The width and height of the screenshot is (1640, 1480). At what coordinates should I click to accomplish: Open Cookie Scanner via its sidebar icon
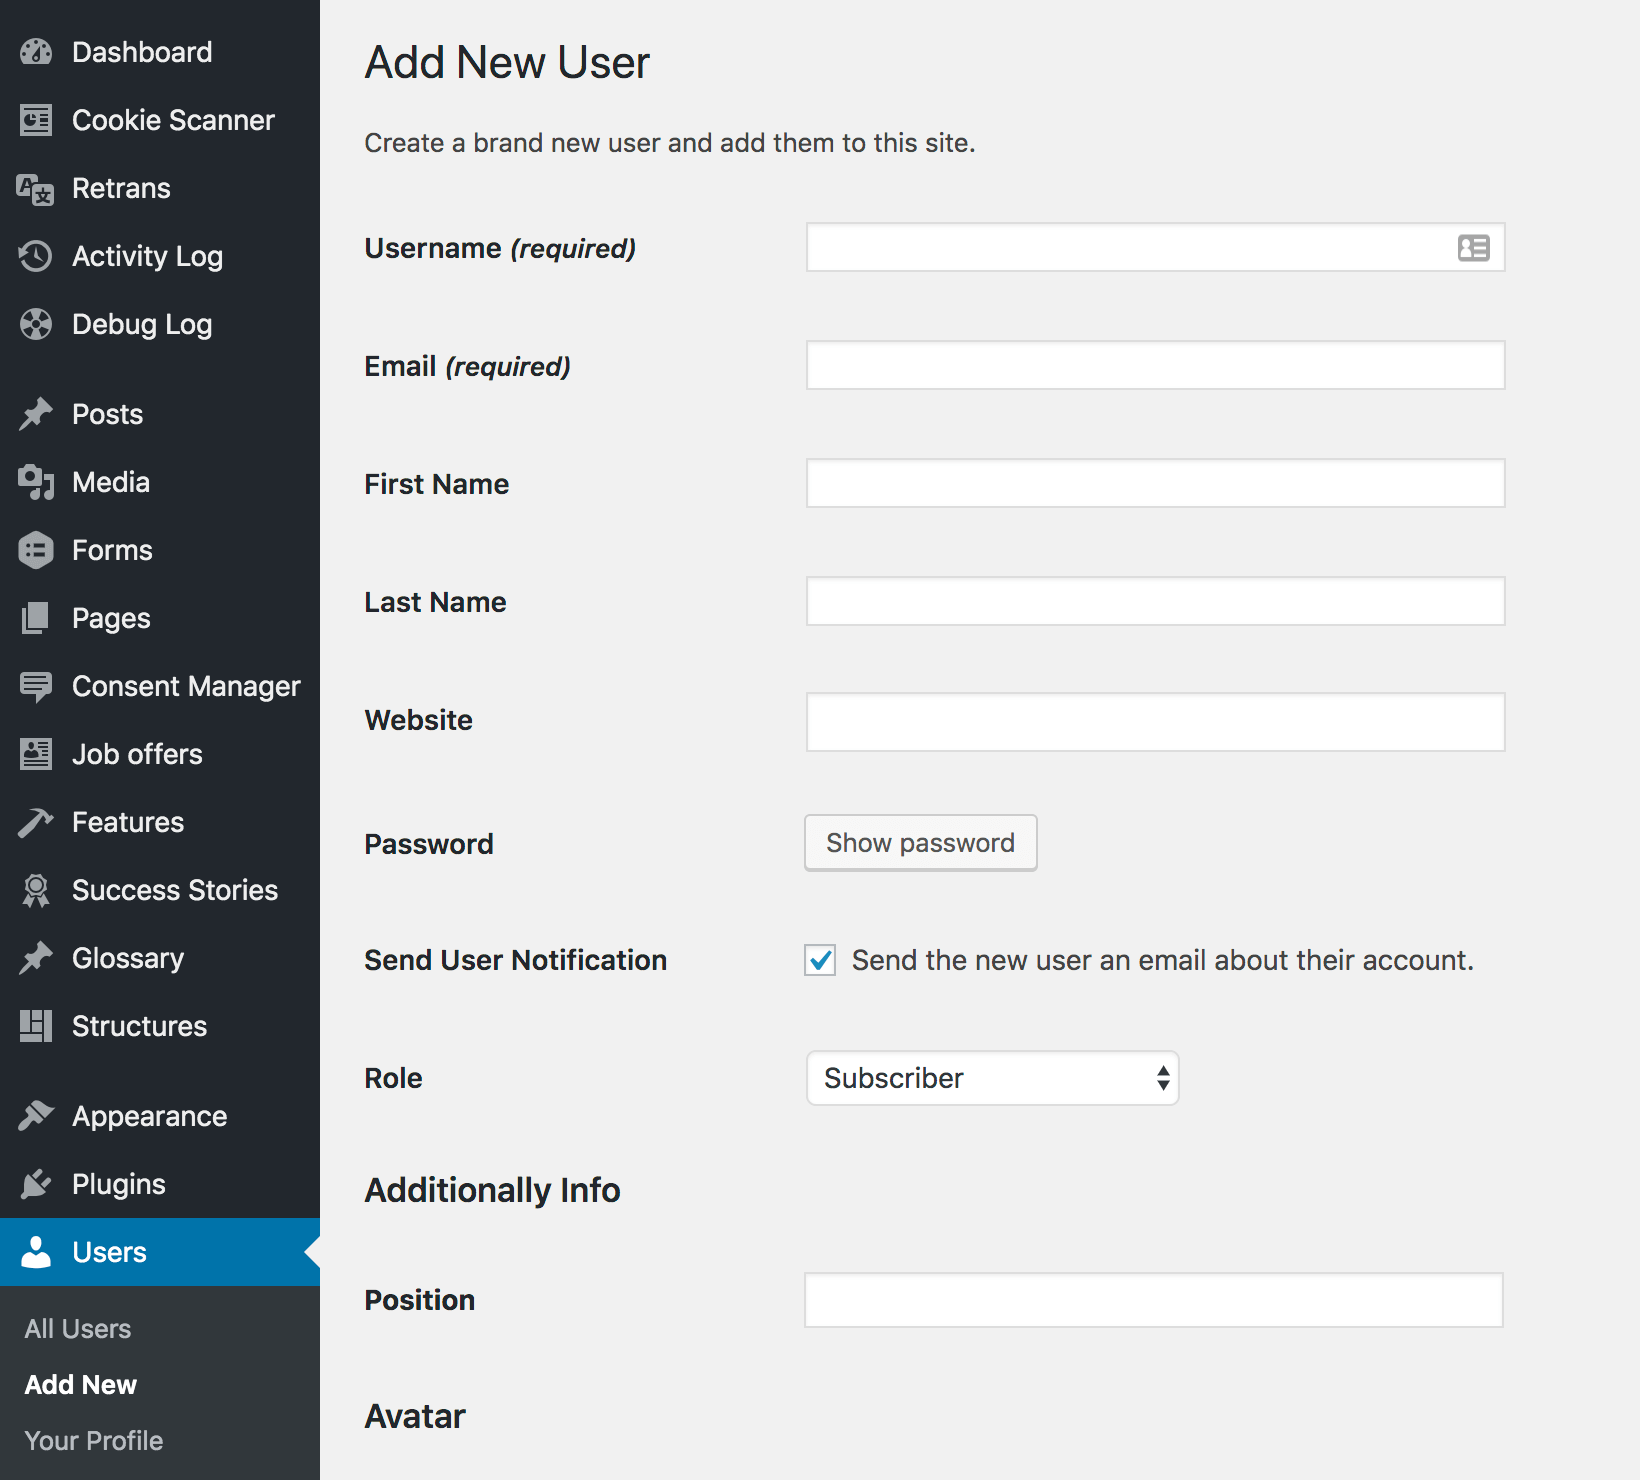36,120
